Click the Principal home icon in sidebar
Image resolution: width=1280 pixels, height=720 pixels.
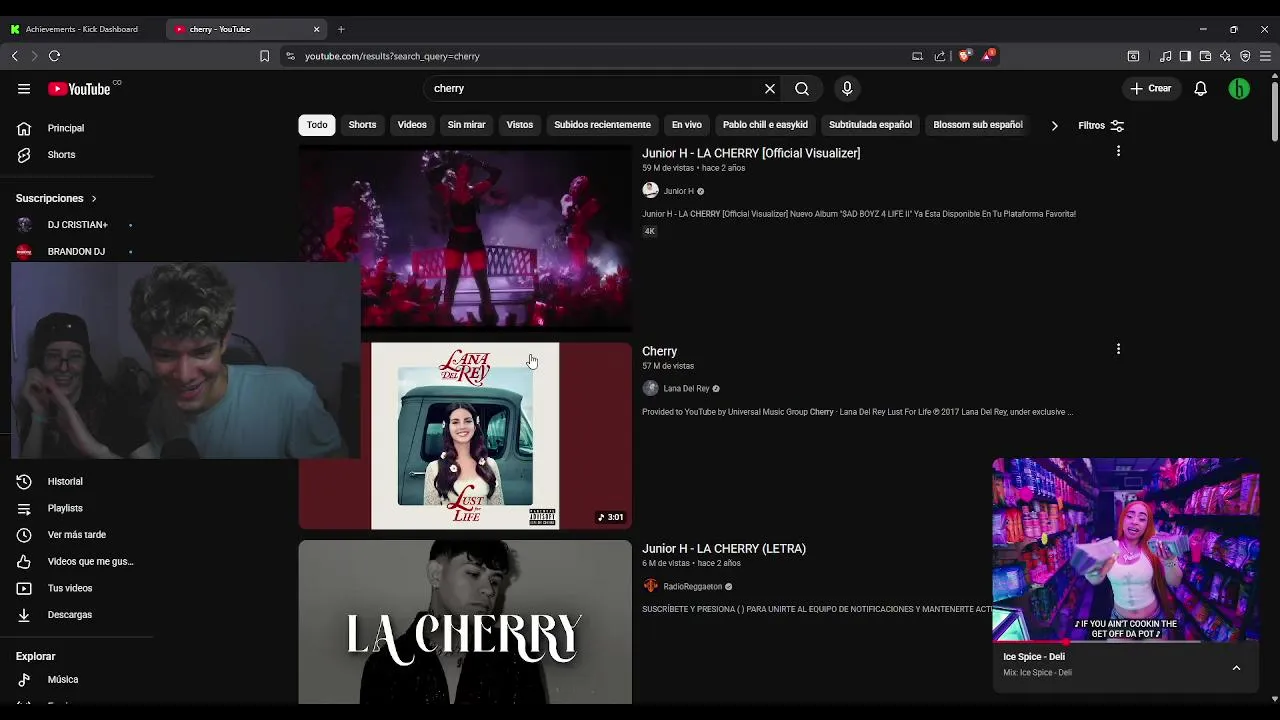coord(24,128)
